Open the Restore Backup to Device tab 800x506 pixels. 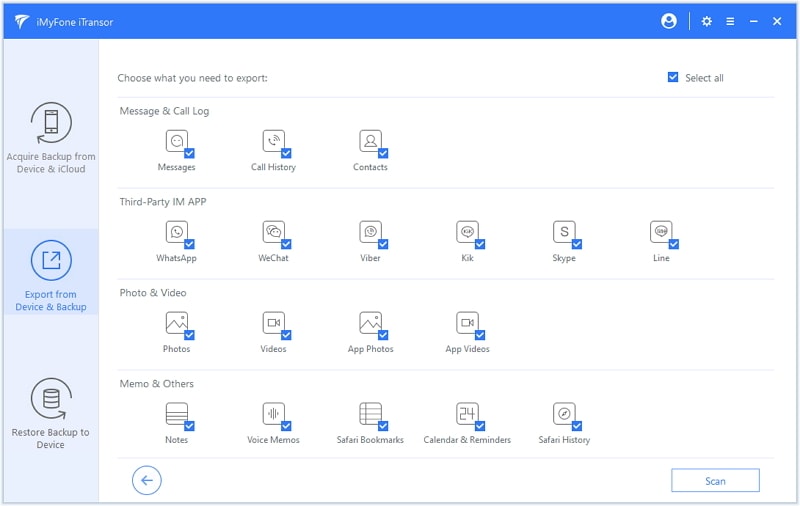(x=51, y=413)
